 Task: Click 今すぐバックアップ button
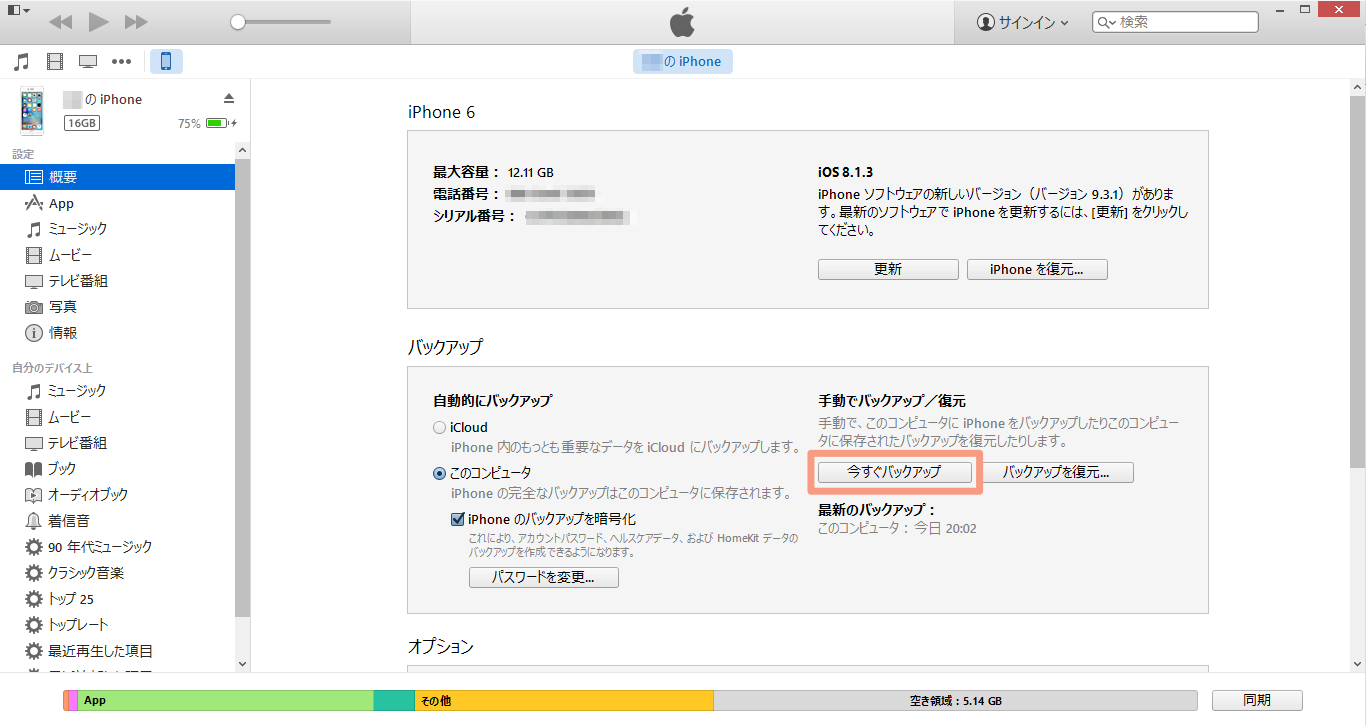coord(894,472)
